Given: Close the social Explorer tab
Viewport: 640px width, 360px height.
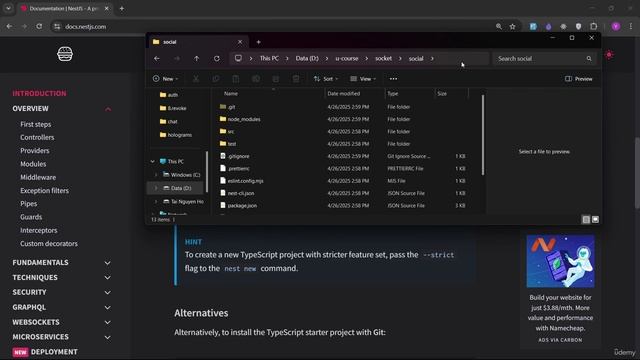Looking at the screenshot, I should click(240, 42).
